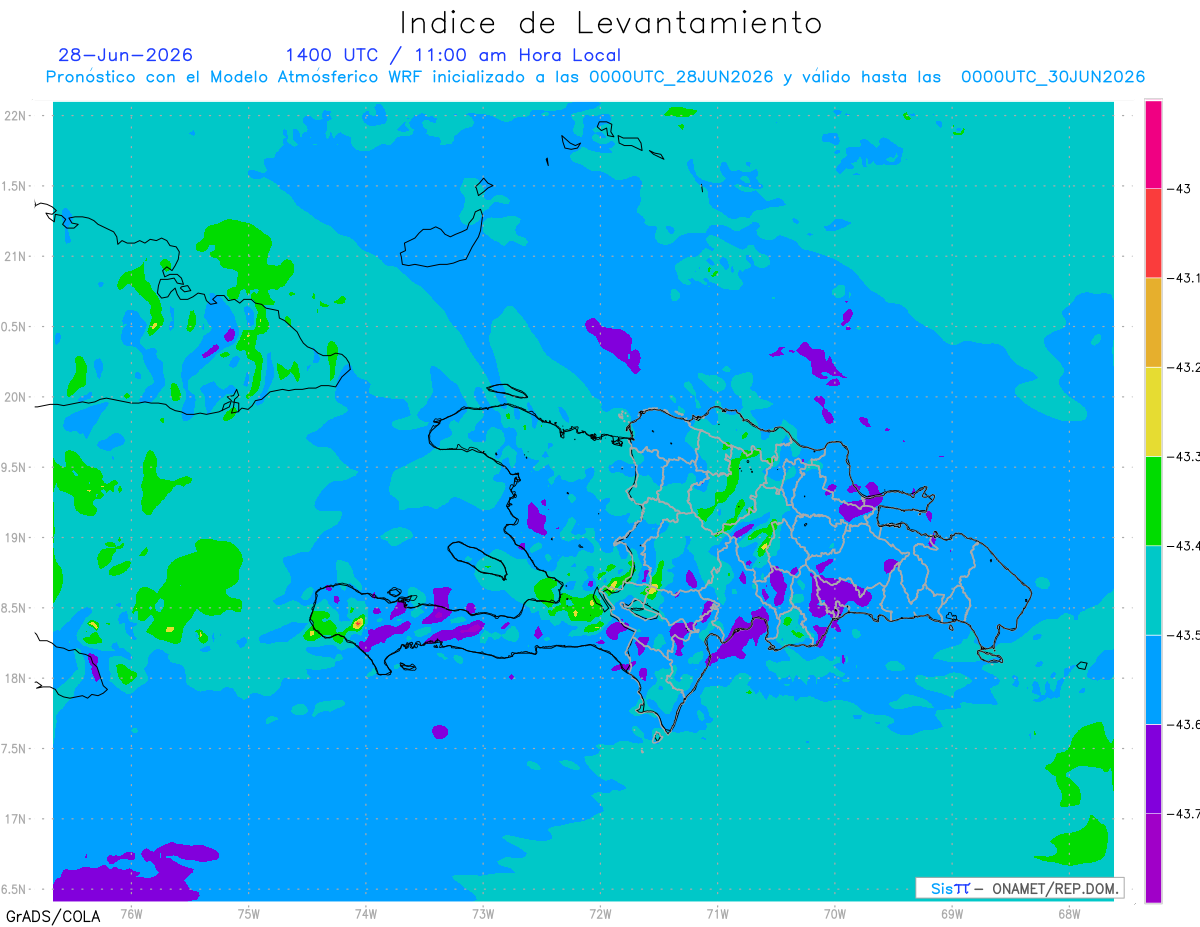Click the '71W' longitude label
This screenshot has height=927, width=1200.
tap(717, 913)
